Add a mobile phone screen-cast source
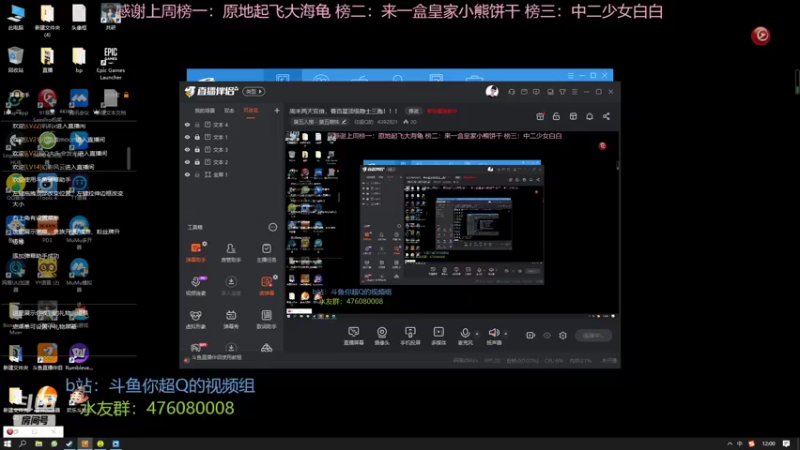This screenshot has width=800, height=450. [410, 336]
